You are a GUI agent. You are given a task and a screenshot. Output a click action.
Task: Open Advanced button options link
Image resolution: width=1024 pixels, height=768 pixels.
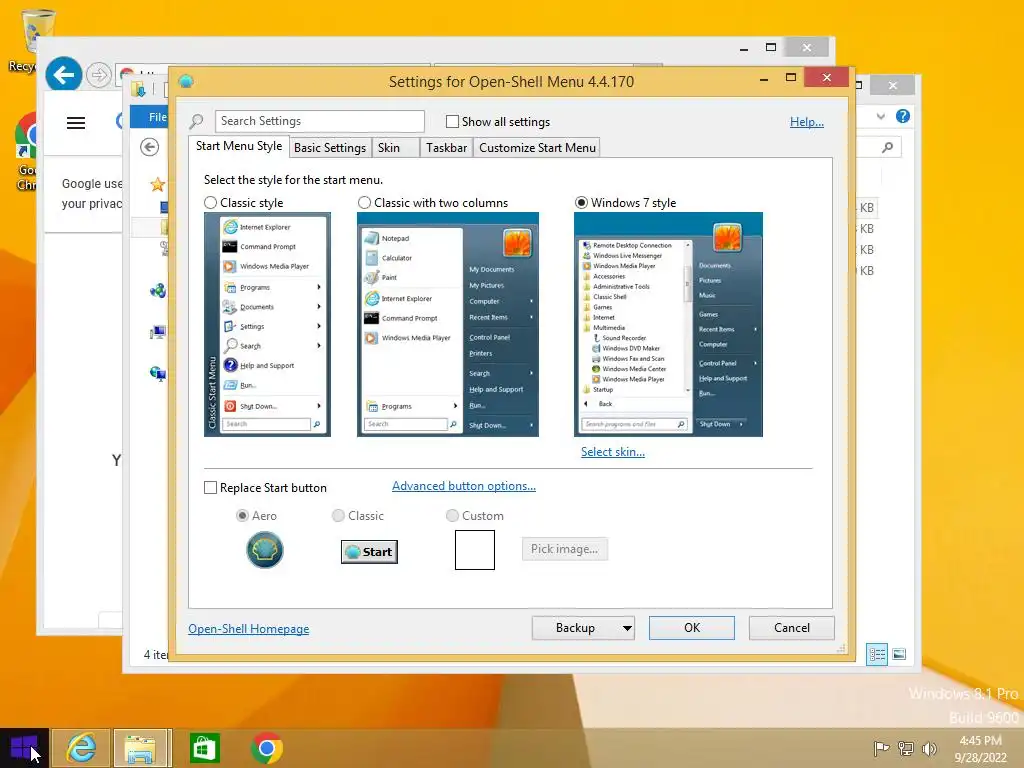pos(464,487)
